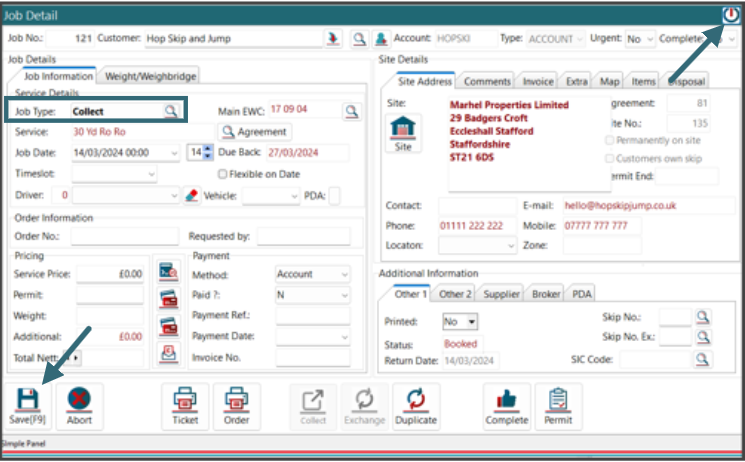This screenshot has height=462, width=745.
Task: Click the Collect button in bottom toolbar
Action: pos(313,406)
